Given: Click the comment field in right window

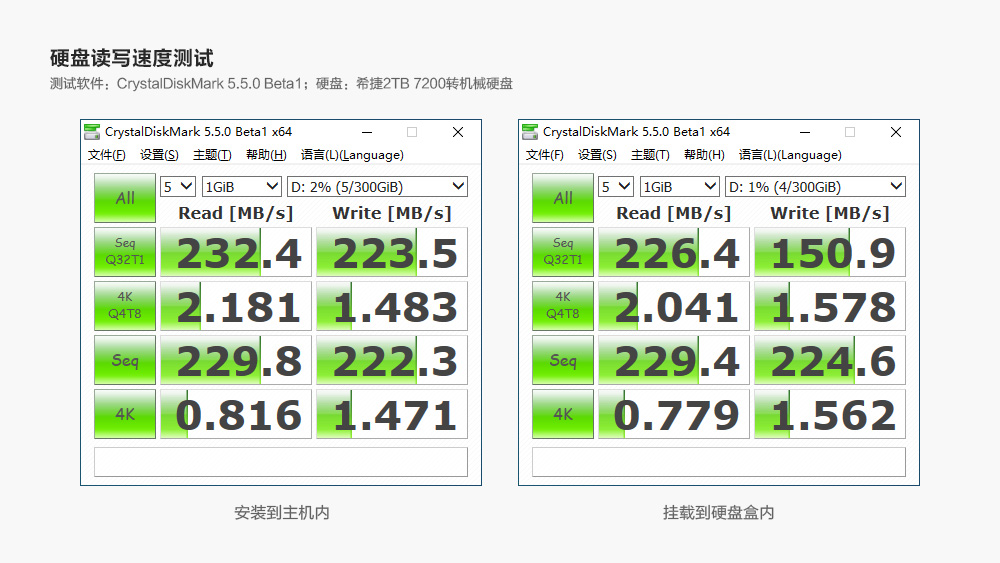Looking at the screenshot, I should (719, 462).
